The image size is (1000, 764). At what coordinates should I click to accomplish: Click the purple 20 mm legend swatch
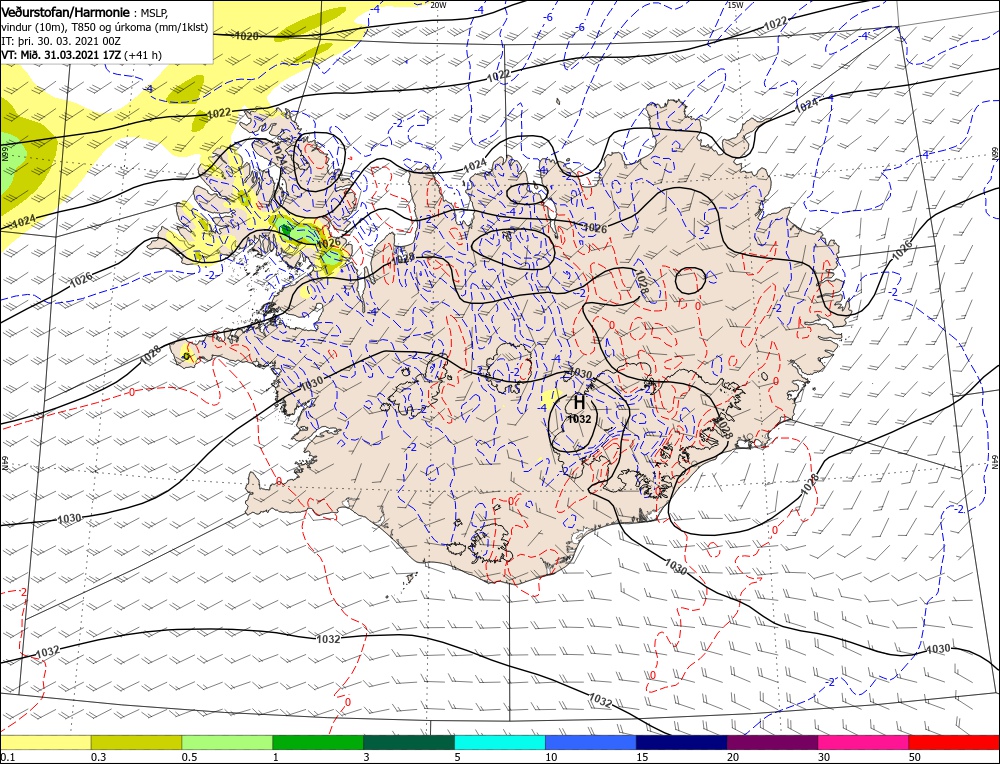(772, 742)
